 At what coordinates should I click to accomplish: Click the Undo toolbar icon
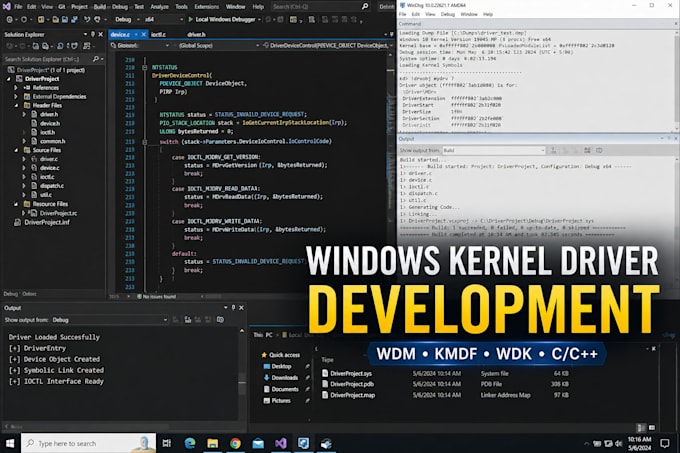[x=87, y=20]
